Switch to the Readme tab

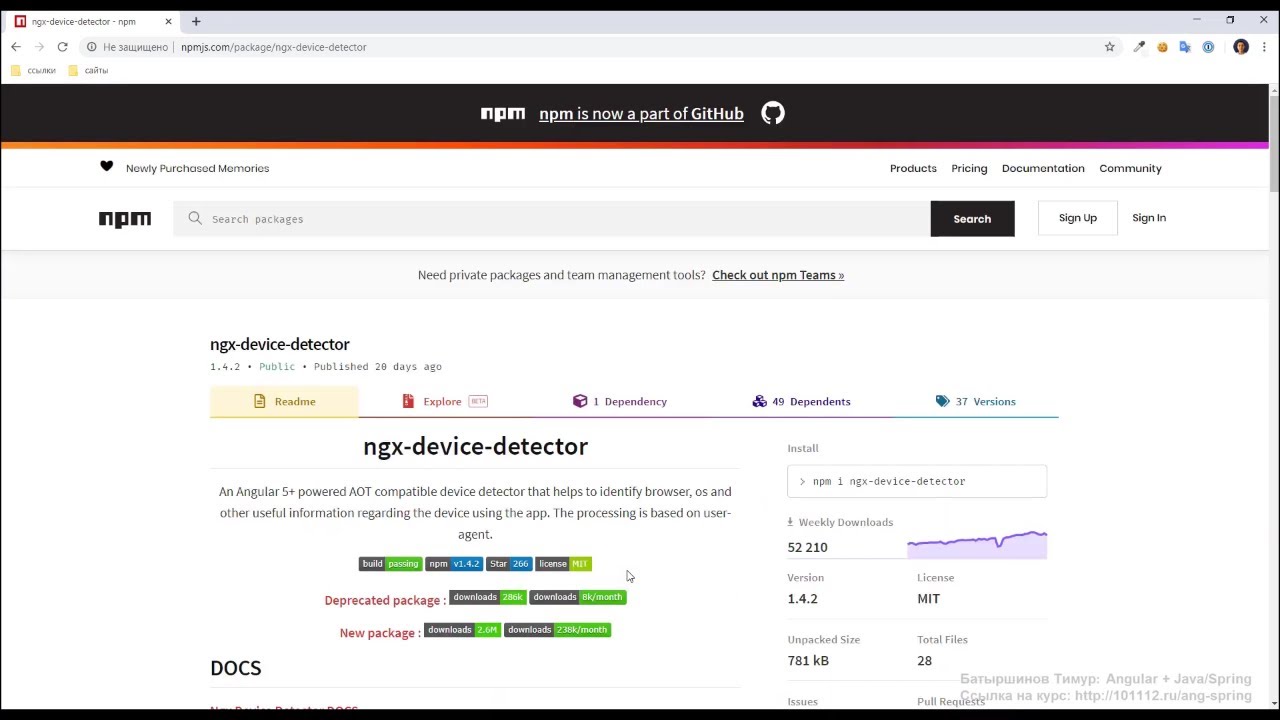tap(284, 401)
